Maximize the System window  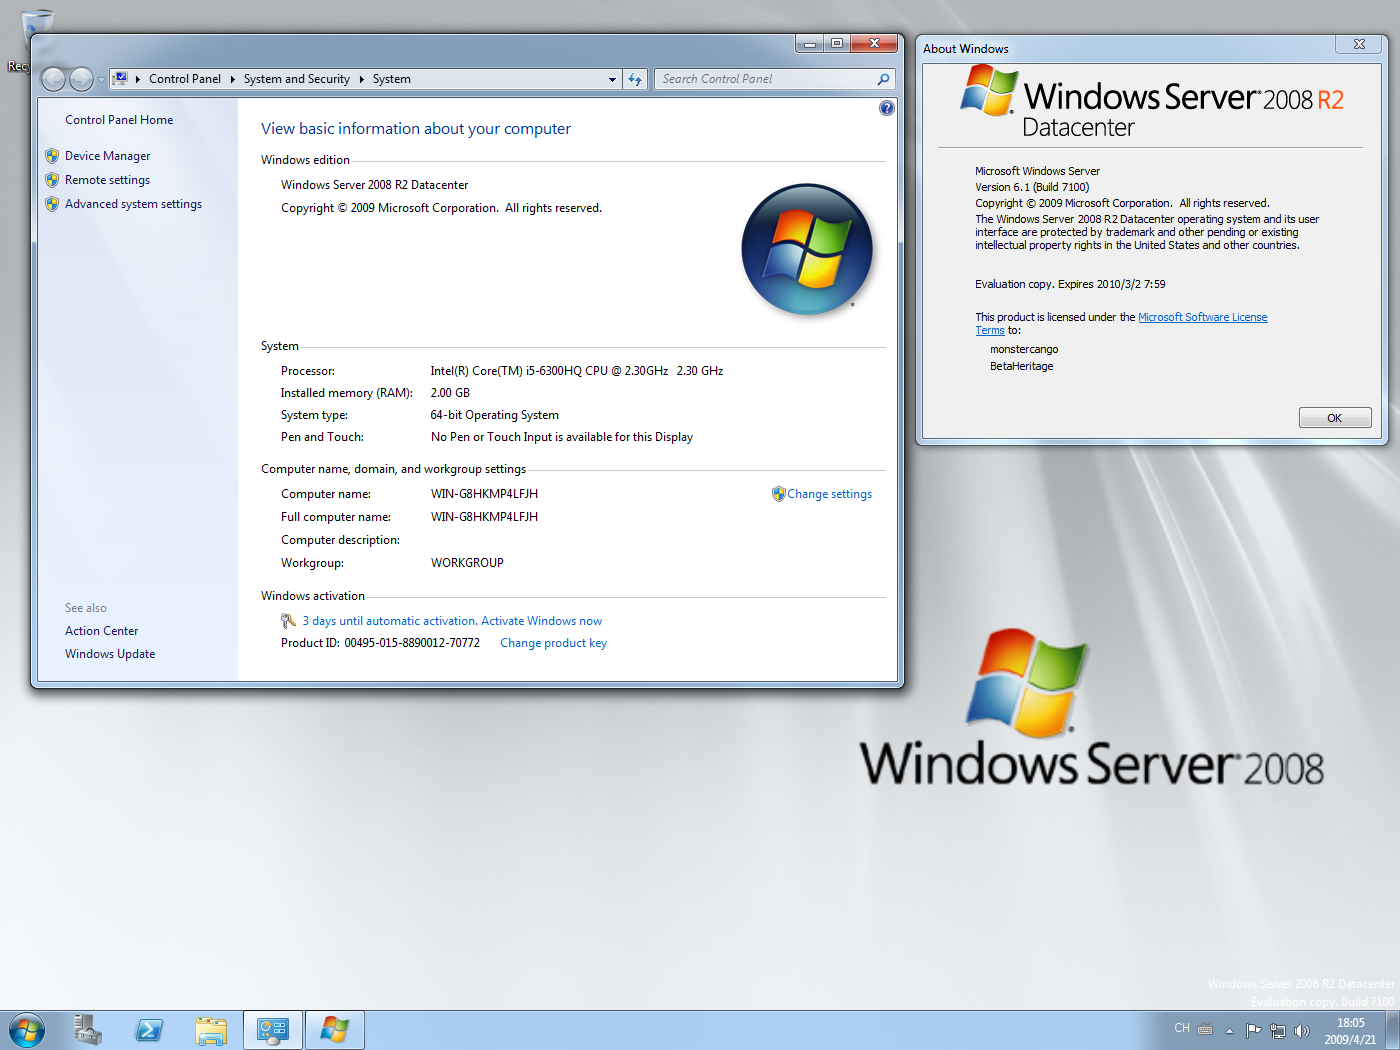(837, 43)
